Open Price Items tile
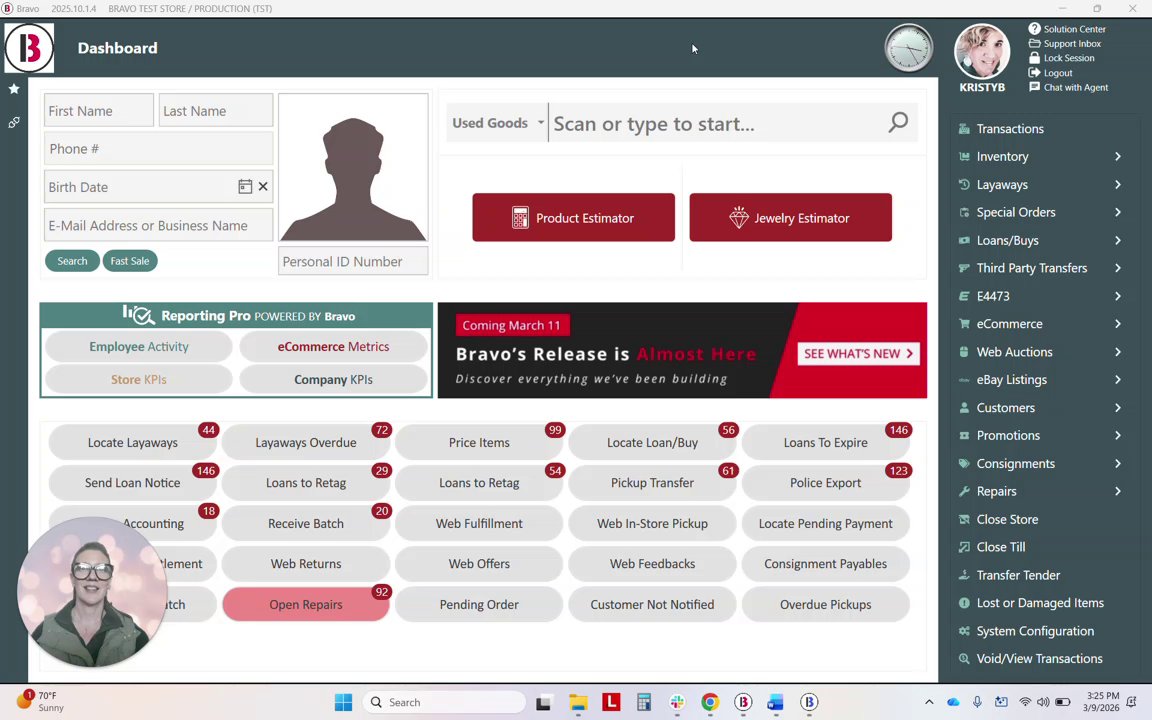The image size is (1152, 720). click(x=479, y=442)
